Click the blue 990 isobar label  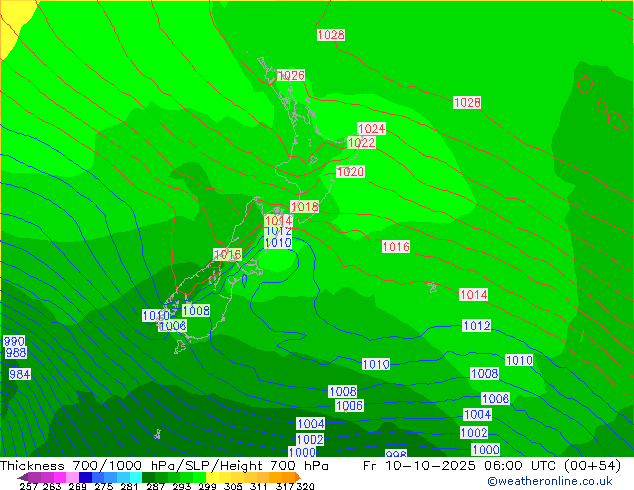click(14, 341)
